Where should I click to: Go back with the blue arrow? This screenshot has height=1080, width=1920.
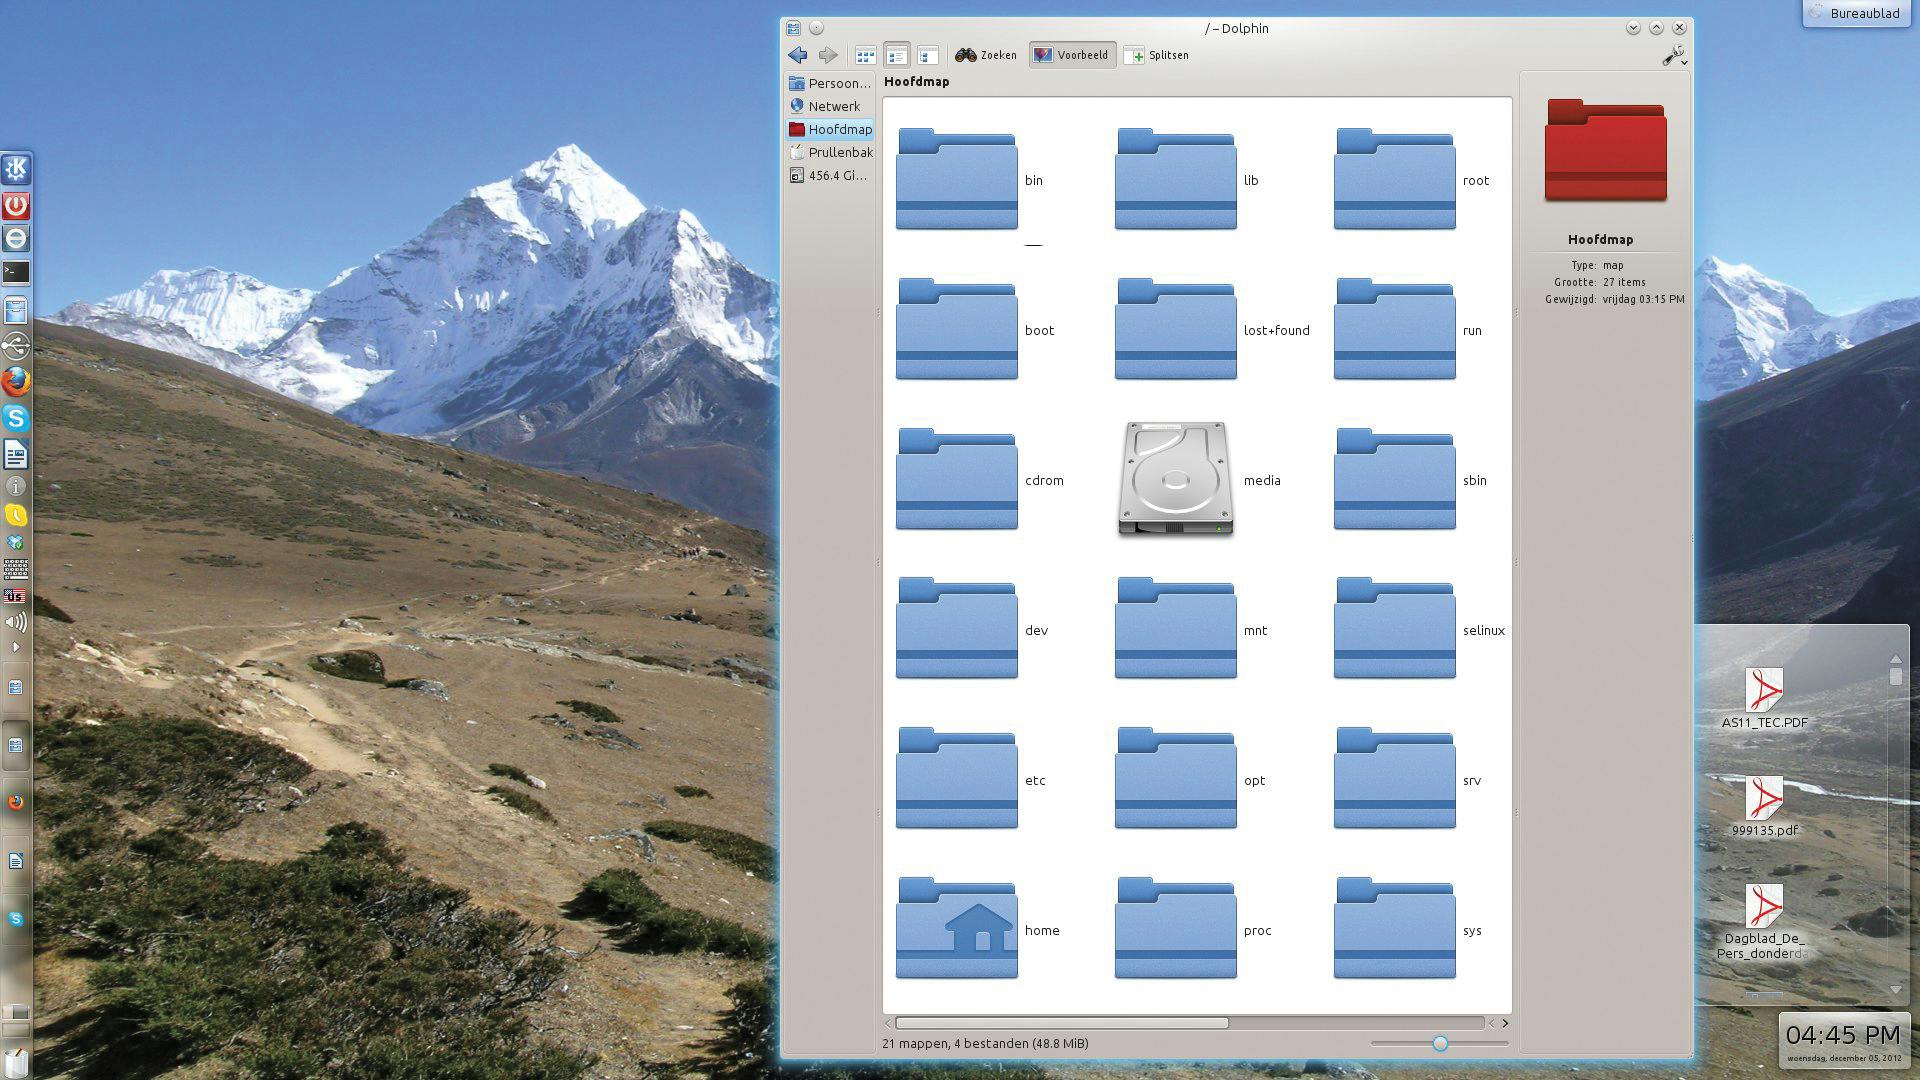coord(797,55)
